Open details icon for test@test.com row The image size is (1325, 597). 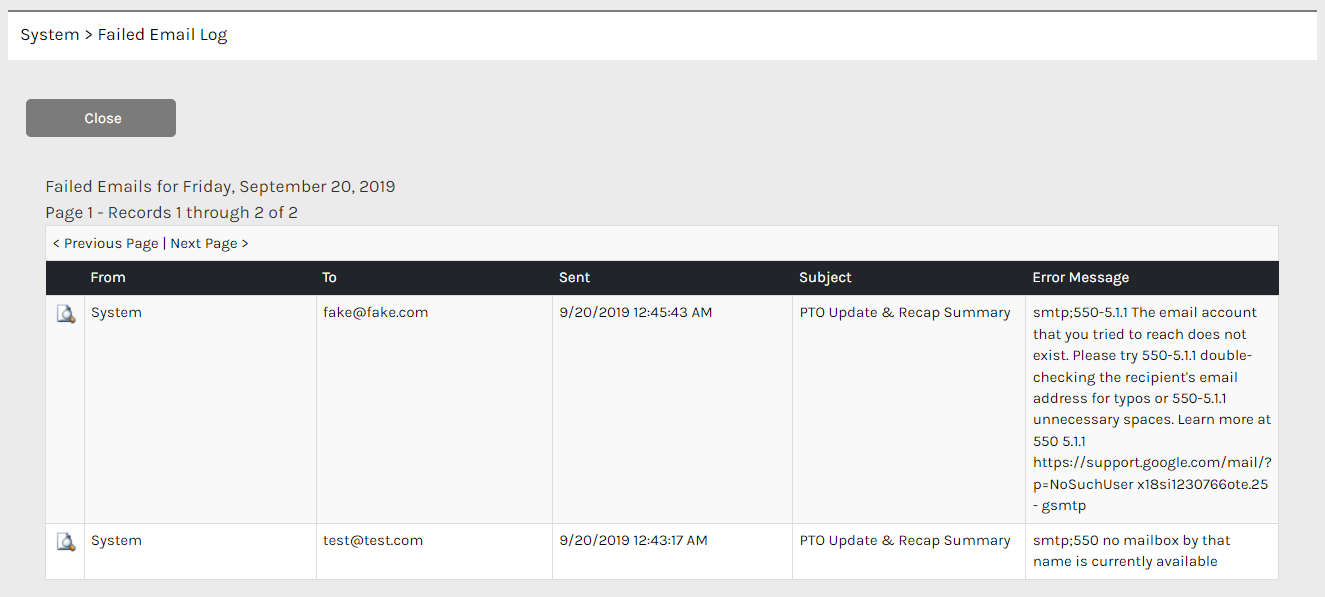click(x=66, y=542)
